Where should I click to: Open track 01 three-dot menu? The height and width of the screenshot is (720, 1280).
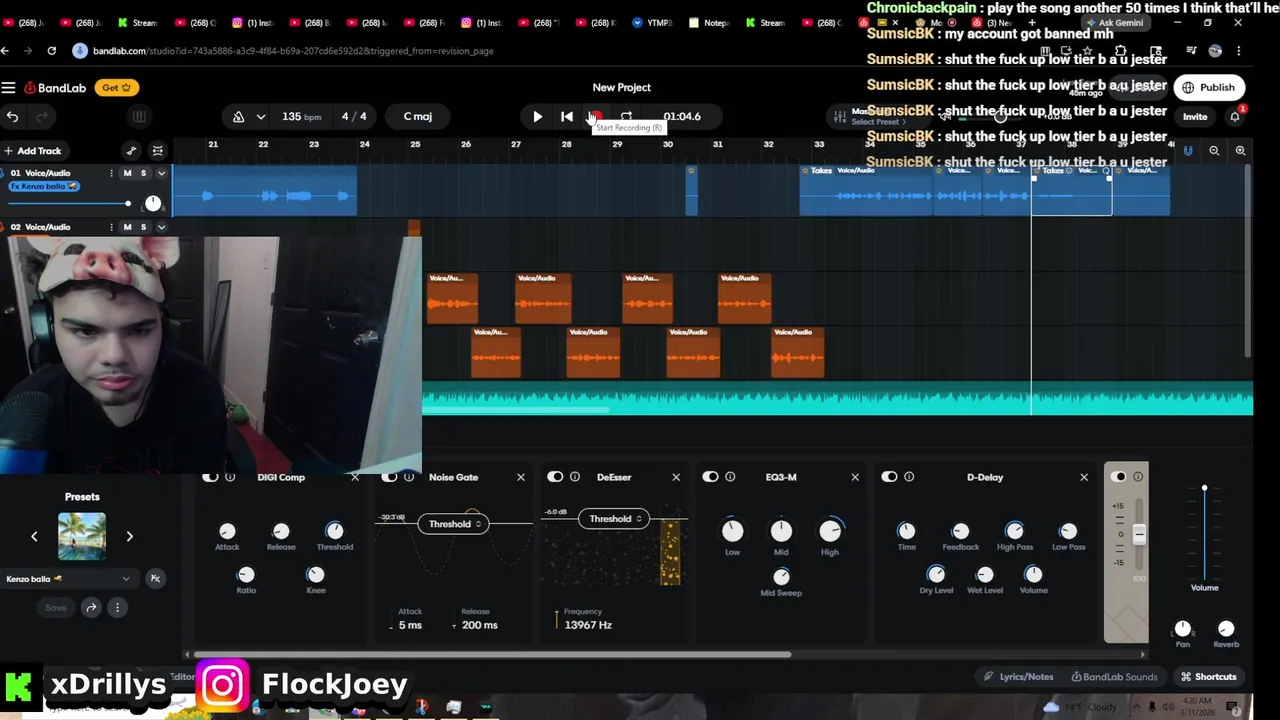(x=111, y=174)
